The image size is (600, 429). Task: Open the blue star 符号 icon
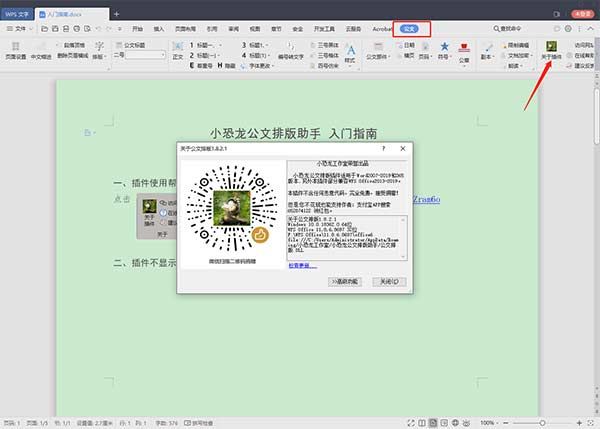tap(444, 51)
